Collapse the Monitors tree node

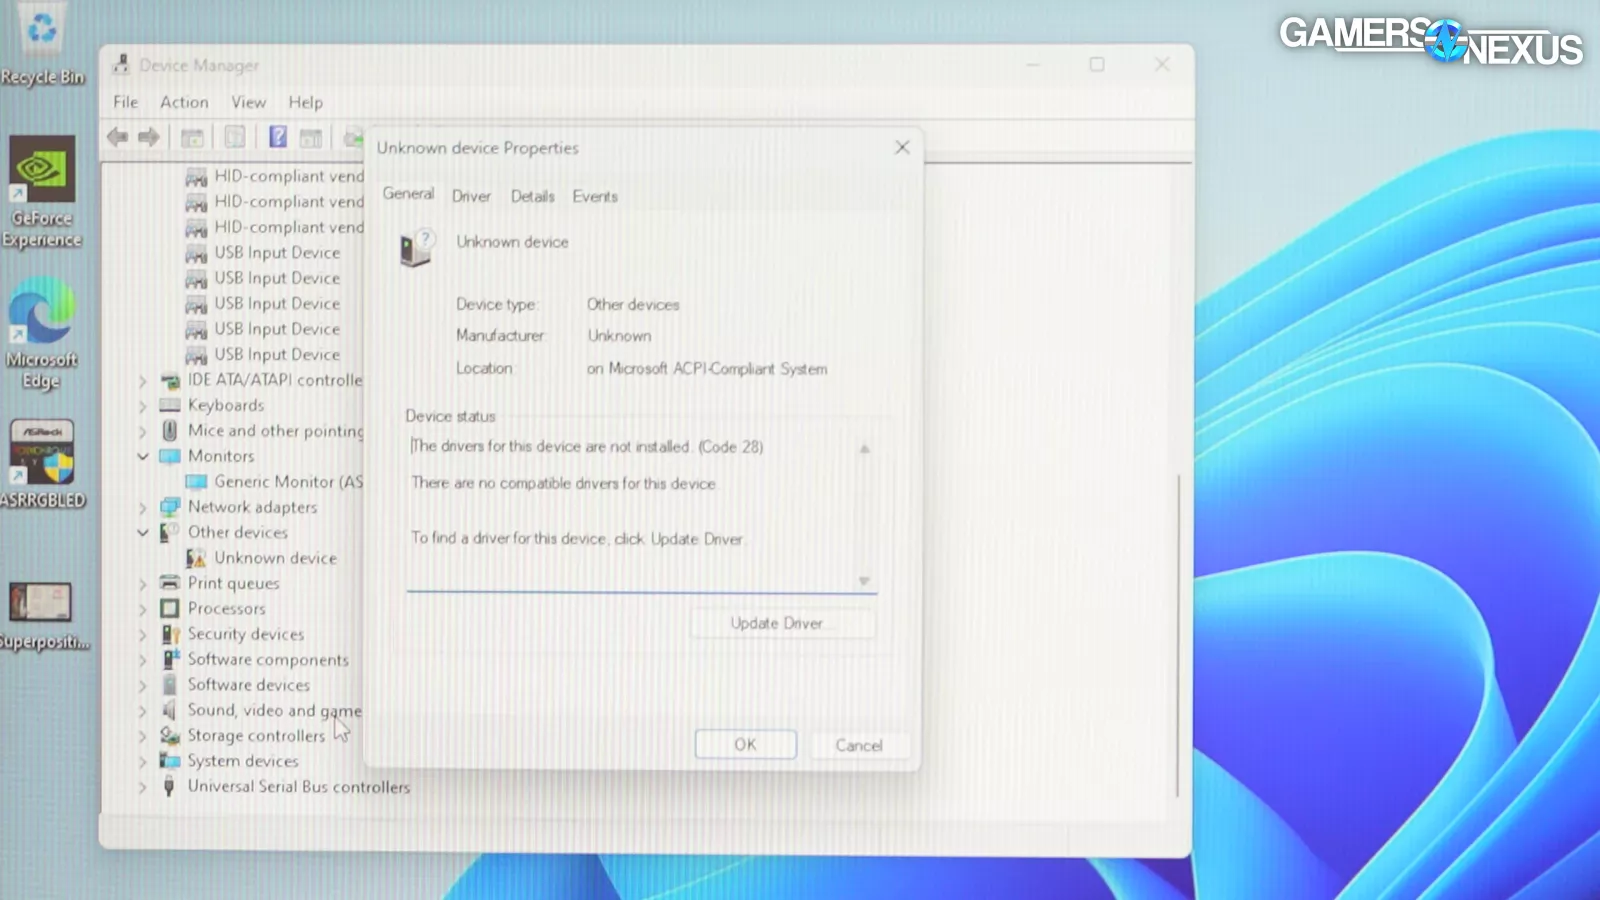(x=143, y=457)
